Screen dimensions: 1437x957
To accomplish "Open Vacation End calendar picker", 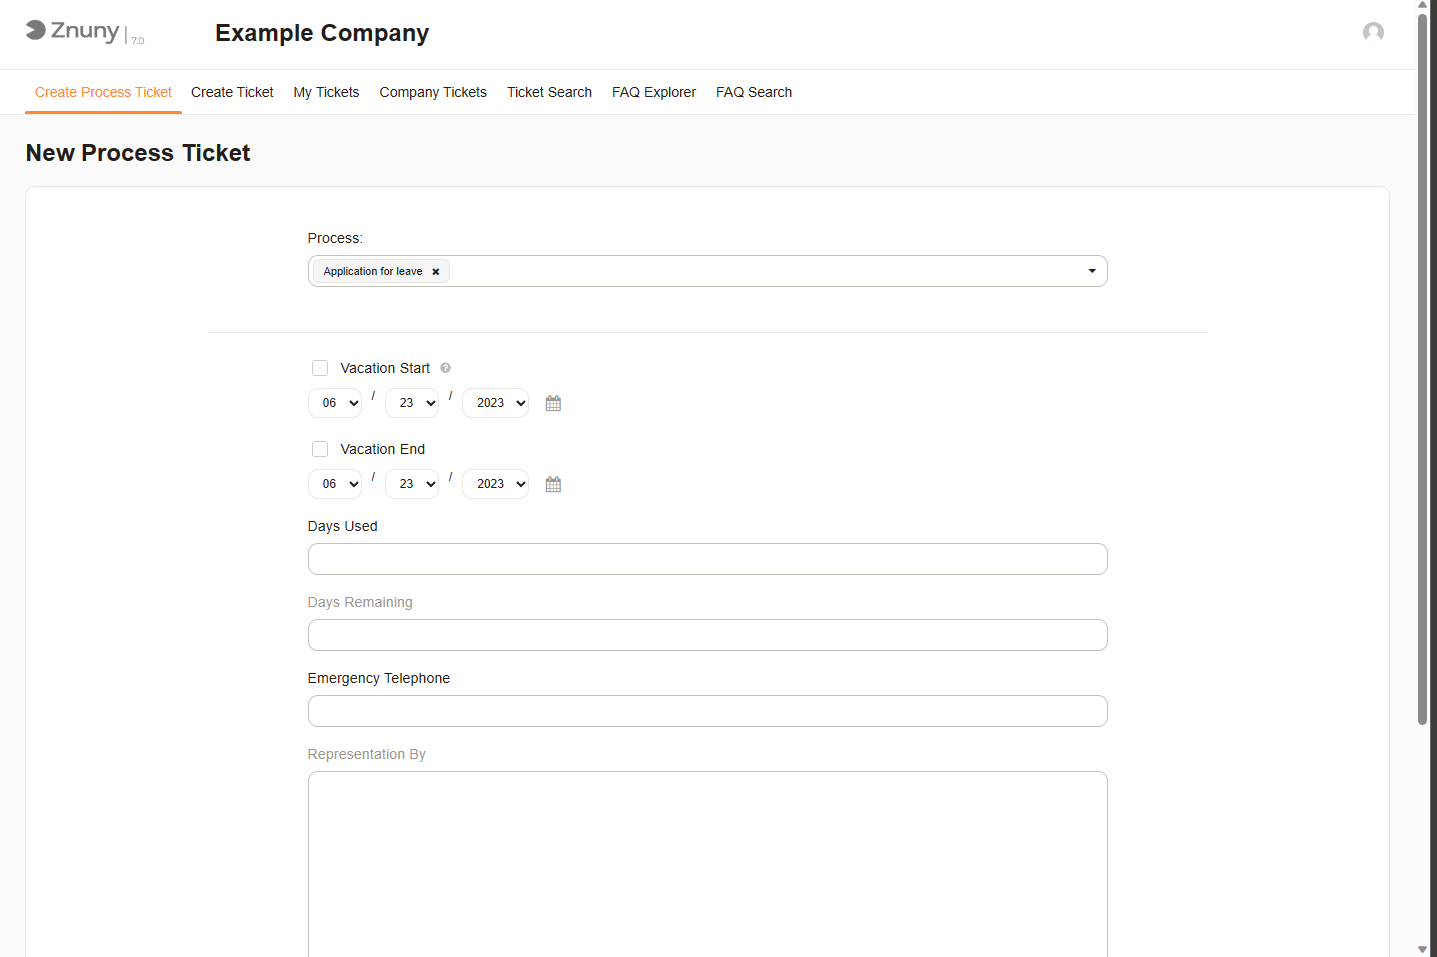I will tap(553, 484).
